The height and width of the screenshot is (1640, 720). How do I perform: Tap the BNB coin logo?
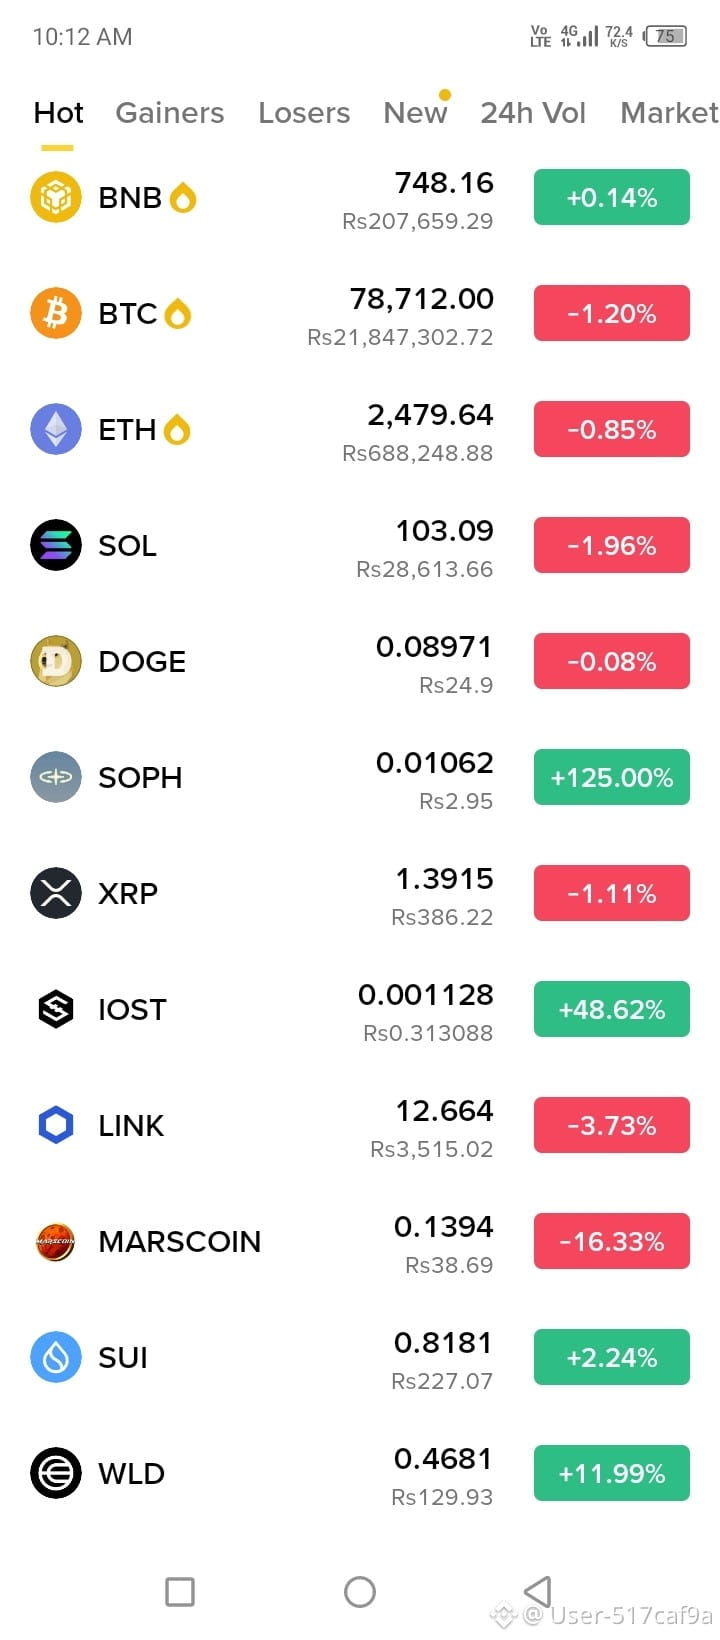56,197
